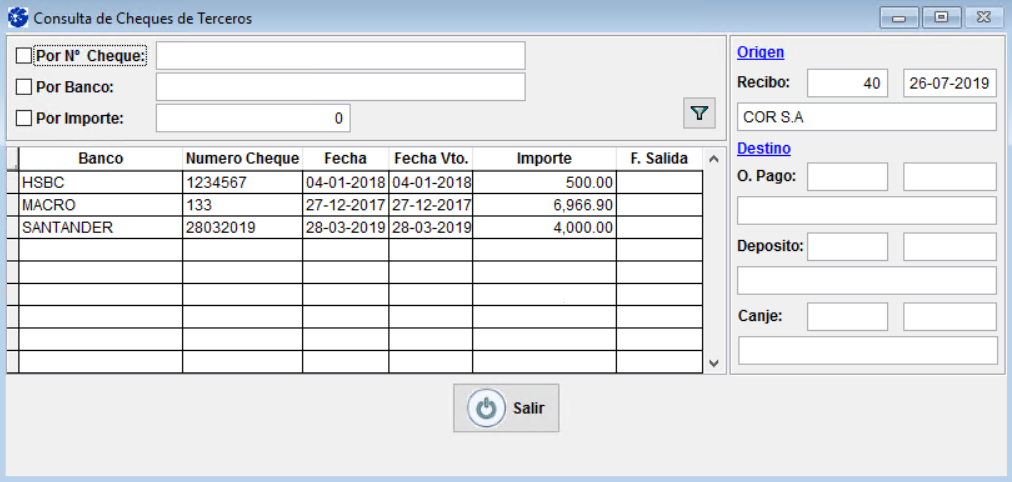
Task: Toggle the Por Banco checkbox
Action: (25, 87)
